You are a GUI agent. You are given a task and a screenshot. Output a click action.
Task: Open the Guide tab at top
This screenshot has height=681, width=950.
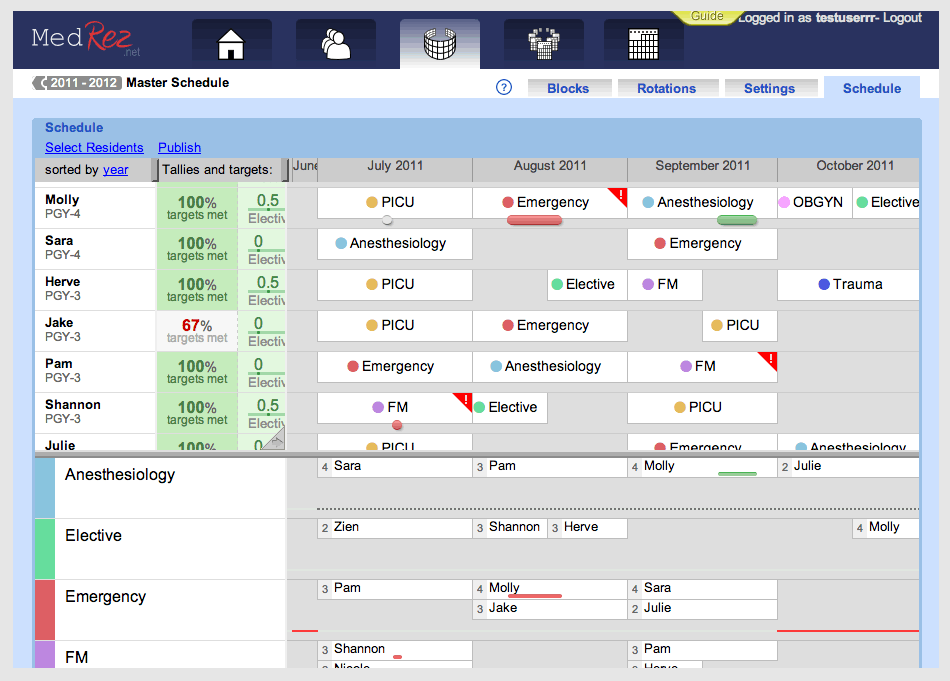point(707,16)
